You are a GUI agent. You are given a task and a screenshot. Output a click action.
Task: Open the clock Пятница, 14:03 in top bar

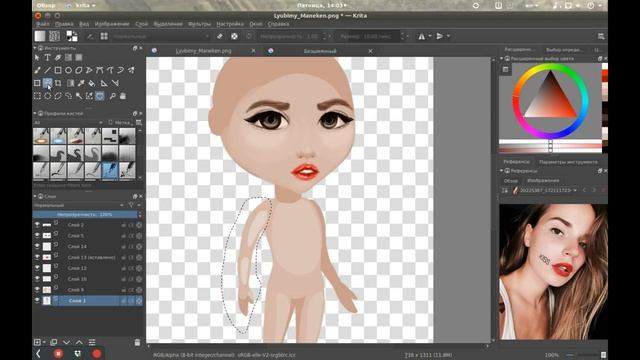(x=322, y=6)
